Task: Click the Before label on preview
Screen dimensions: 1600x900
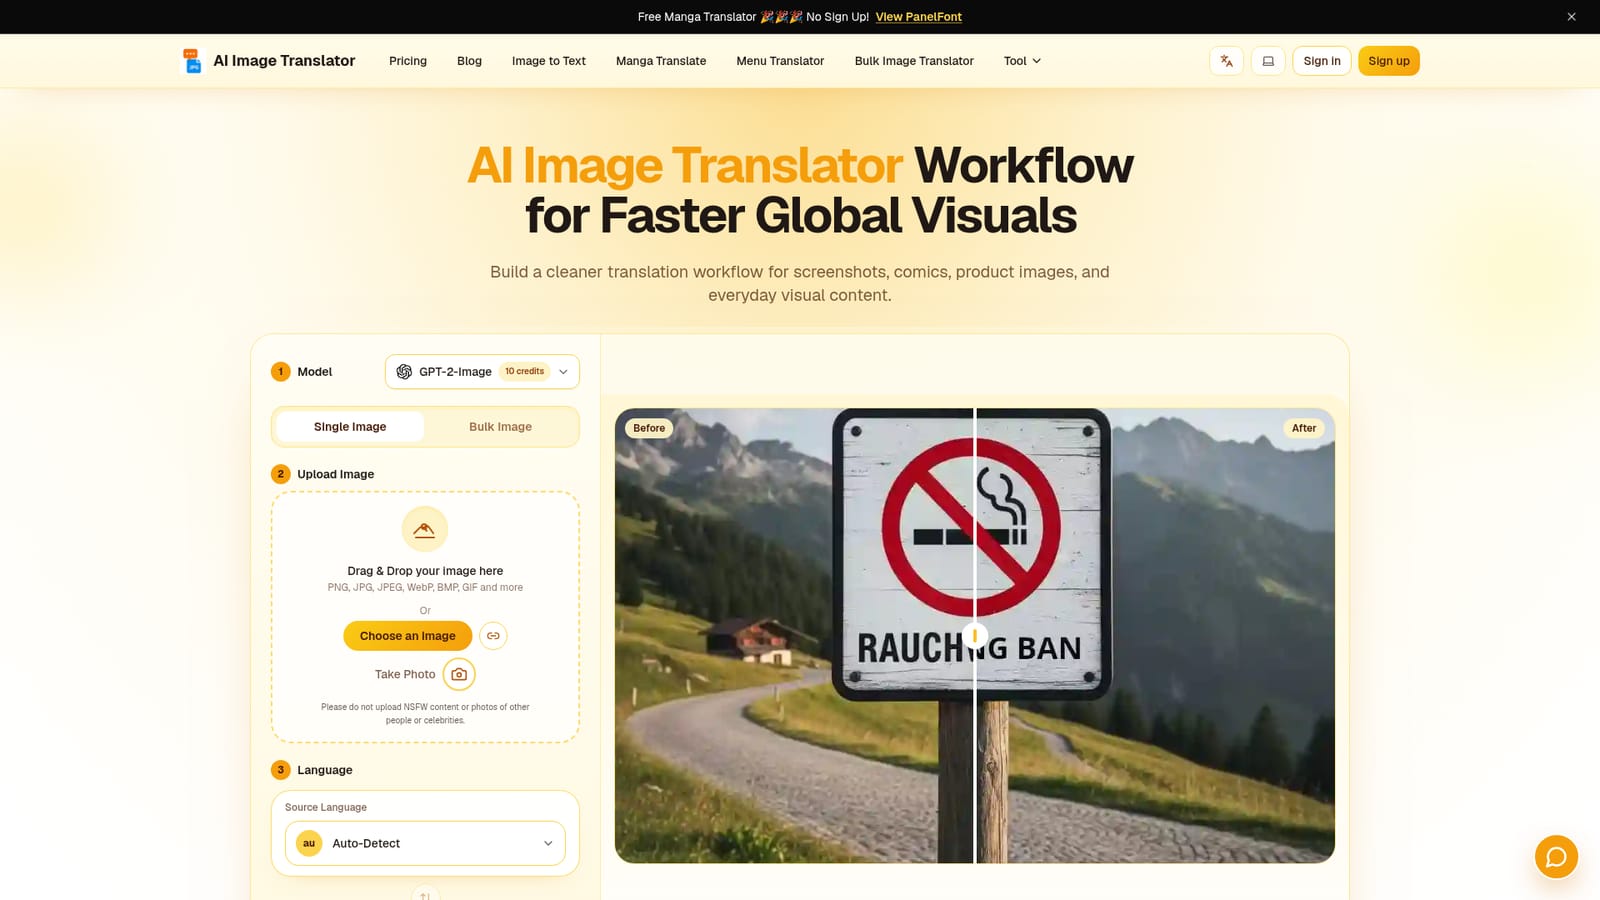Action: click(649, 428)
